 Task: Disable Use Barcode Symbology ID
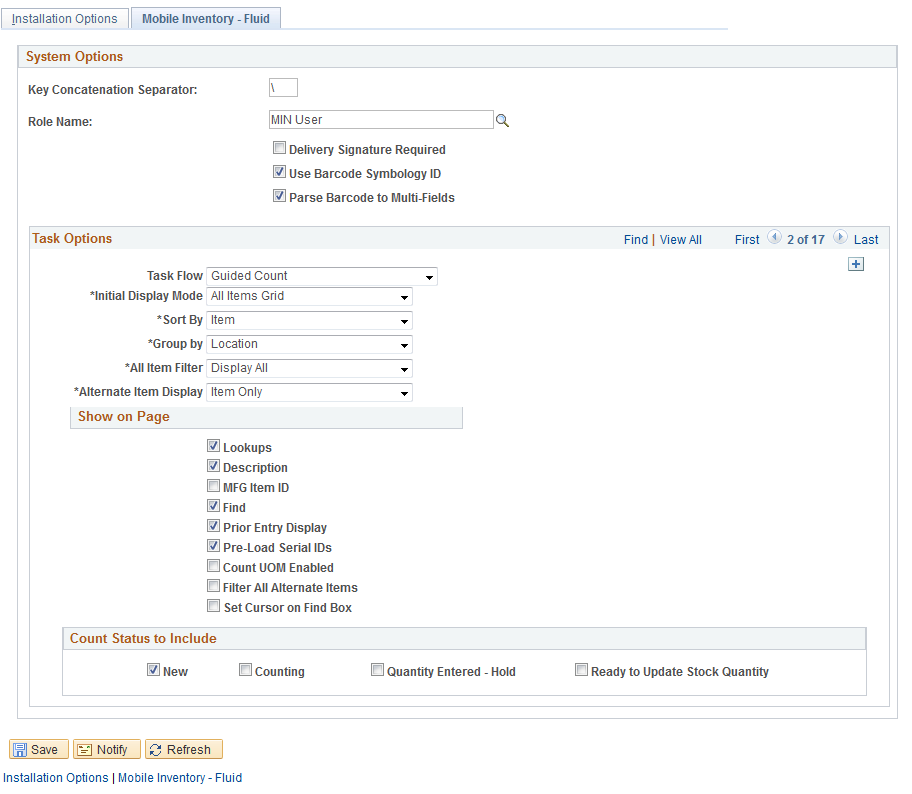tap(280, 171)
